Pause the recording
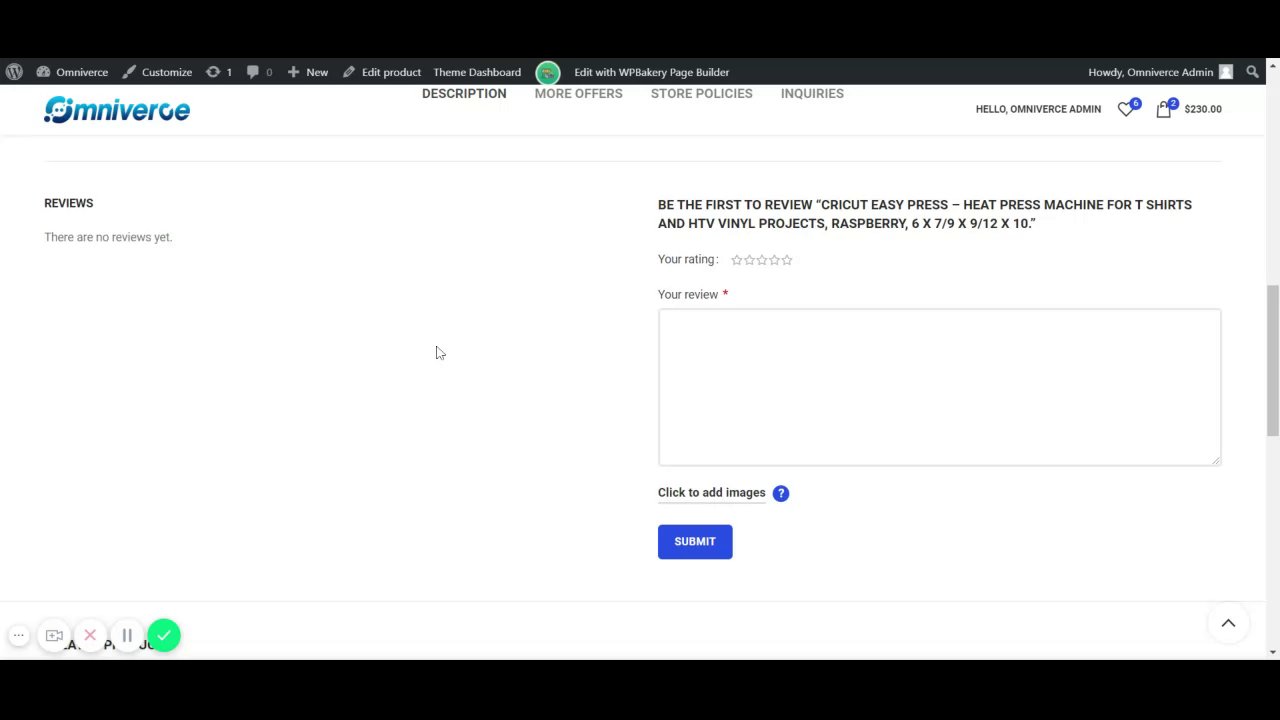The height and width of the screenshot is (720, 1280). (127, 635)
